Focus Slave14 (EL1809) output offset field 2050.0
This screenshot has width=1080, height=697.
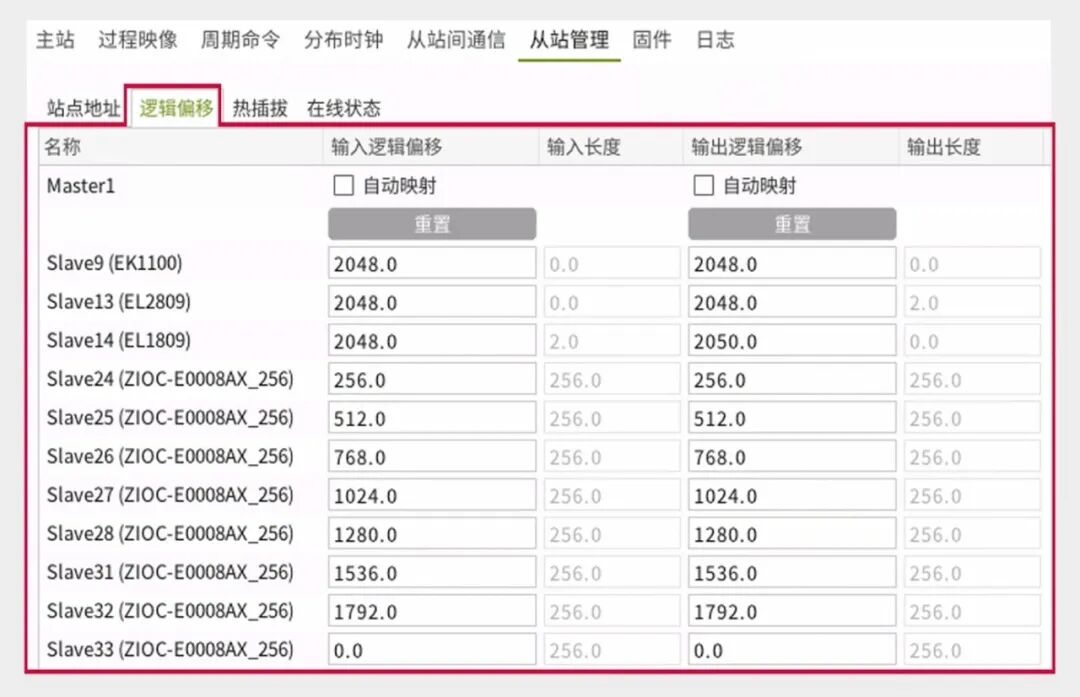click(x=792, y=340)
